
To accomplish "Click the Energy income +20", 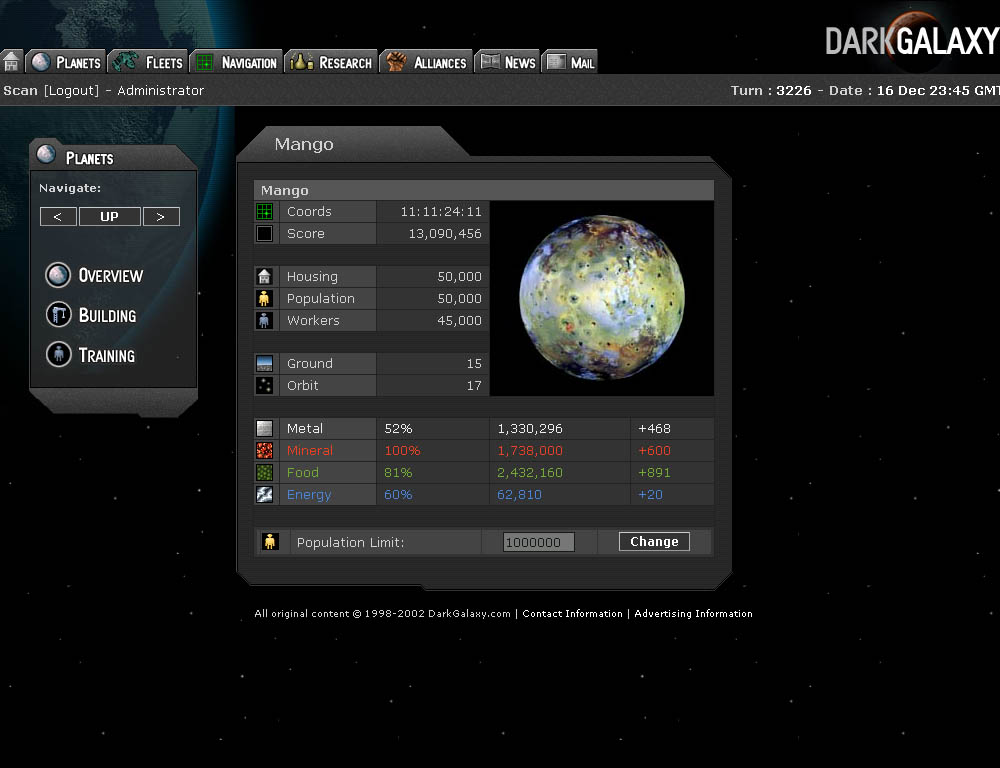I will [651, 495].
